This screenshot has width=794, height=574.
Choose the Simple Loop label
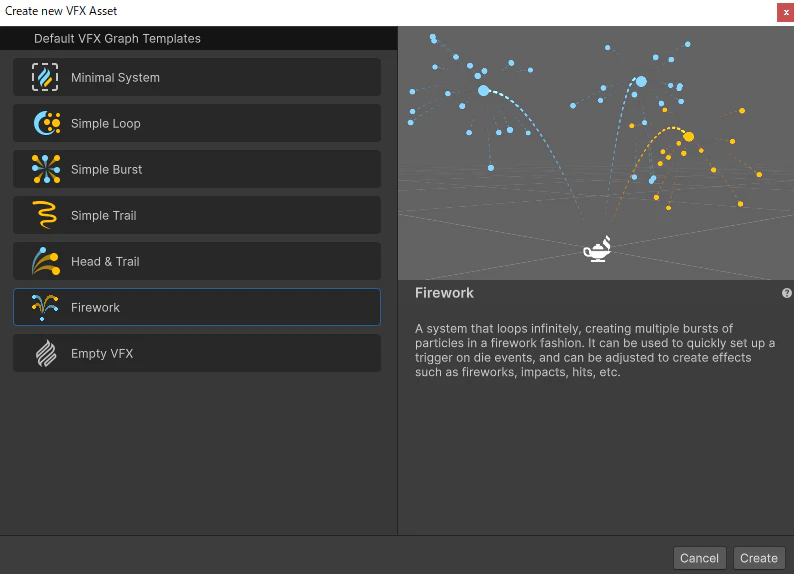[106, 124]
